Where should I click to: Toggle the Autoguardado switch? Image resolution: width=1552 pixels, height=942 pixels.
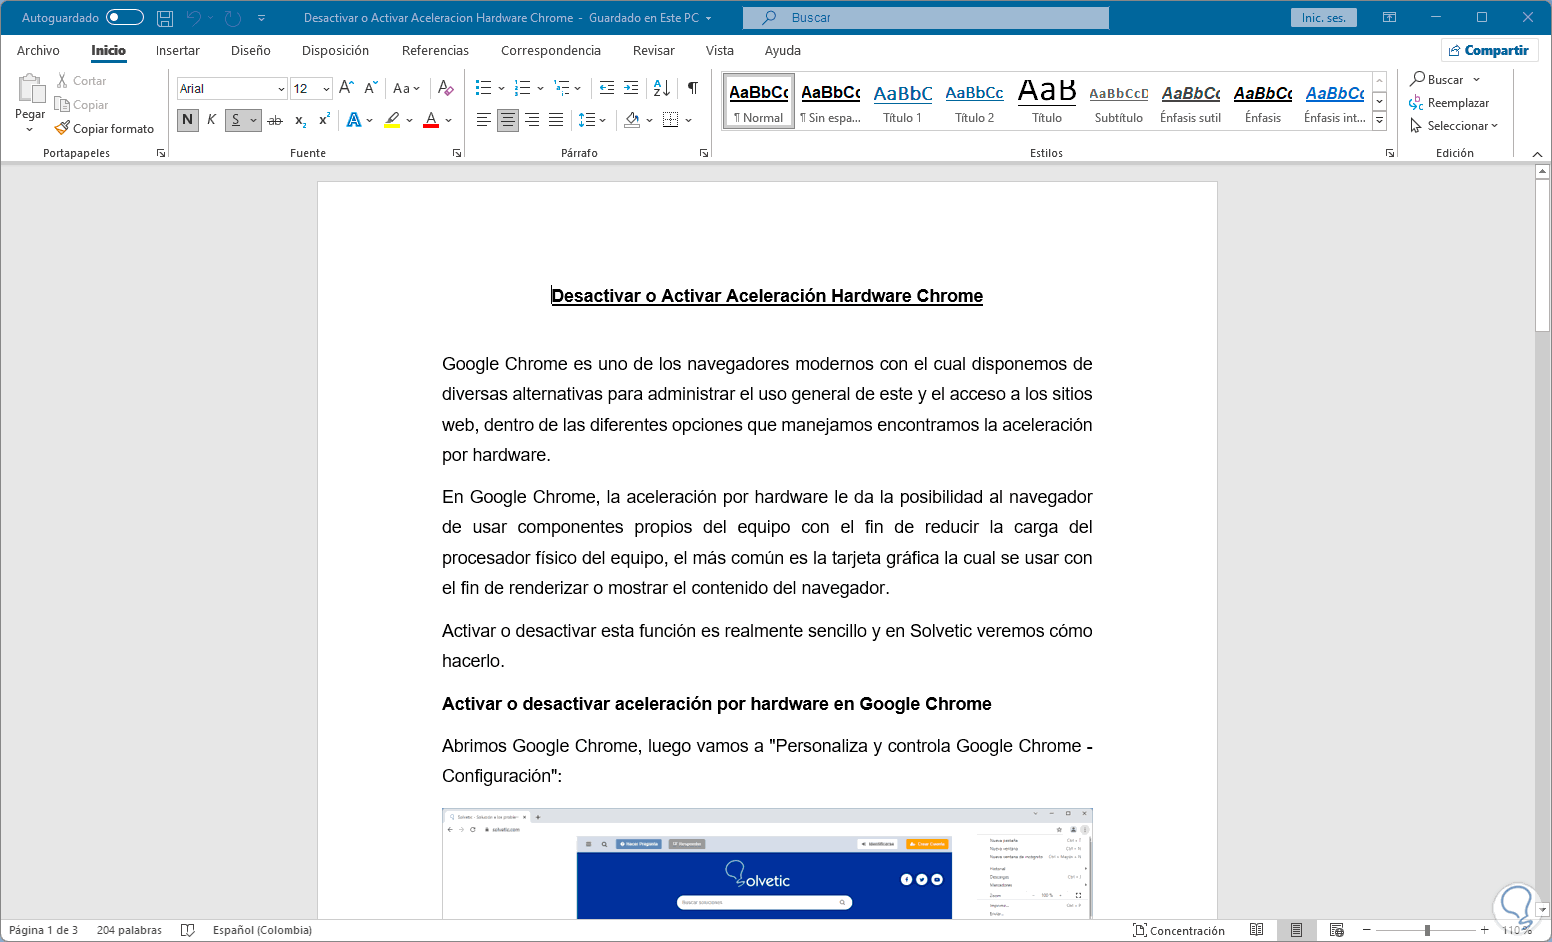click(x=125, y=17)
